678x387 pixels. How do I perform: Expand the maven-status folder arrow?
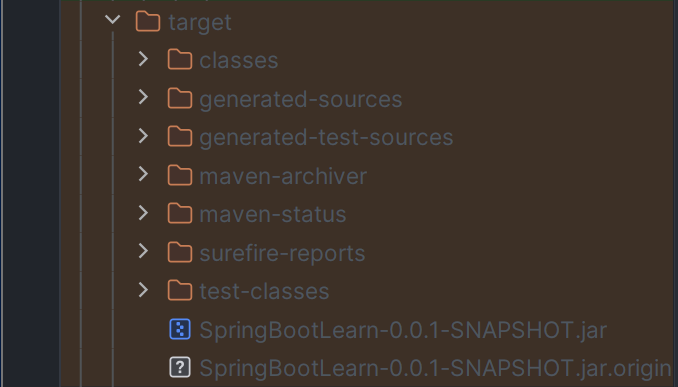tap(144, 213)
